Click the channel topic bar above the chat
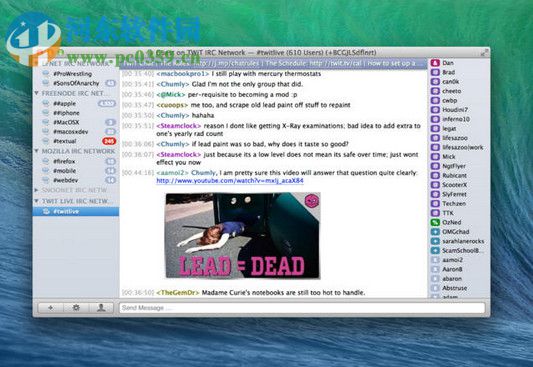The width and height of the screenshot is (533, 367). click(x=273, y=63)
